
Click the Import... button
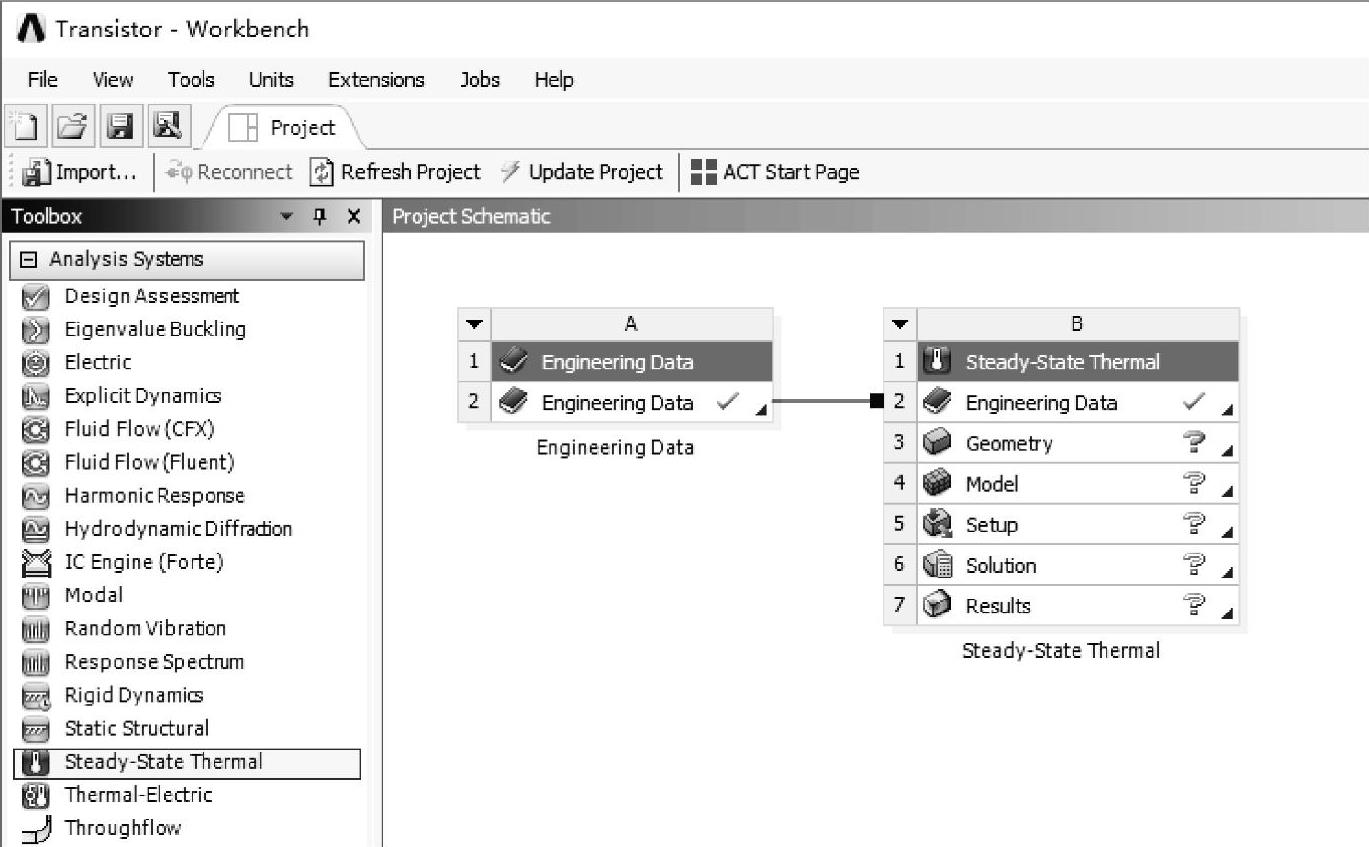[80, 172]
